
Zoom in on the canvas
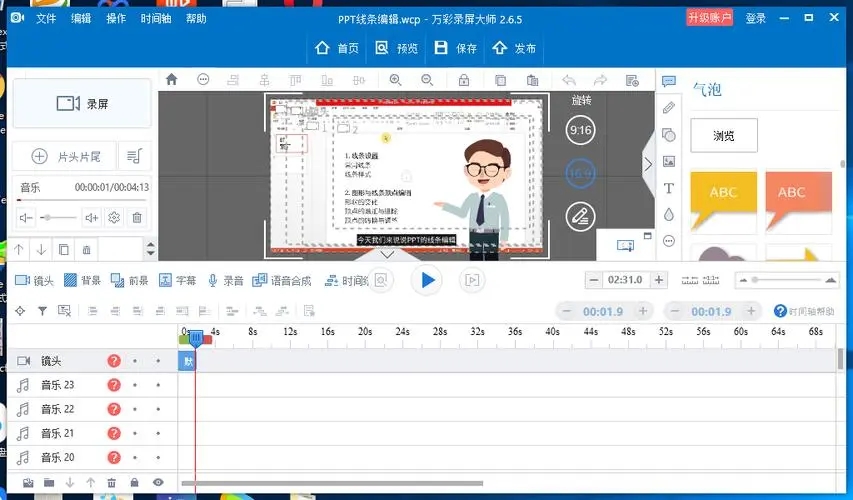click(395, 80)
